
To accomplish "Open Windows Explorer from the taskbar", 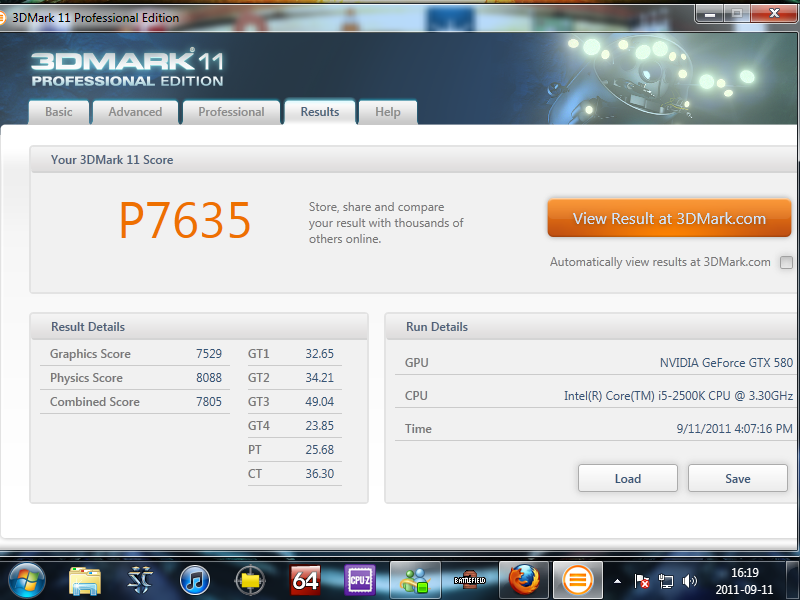I will 85,581.
